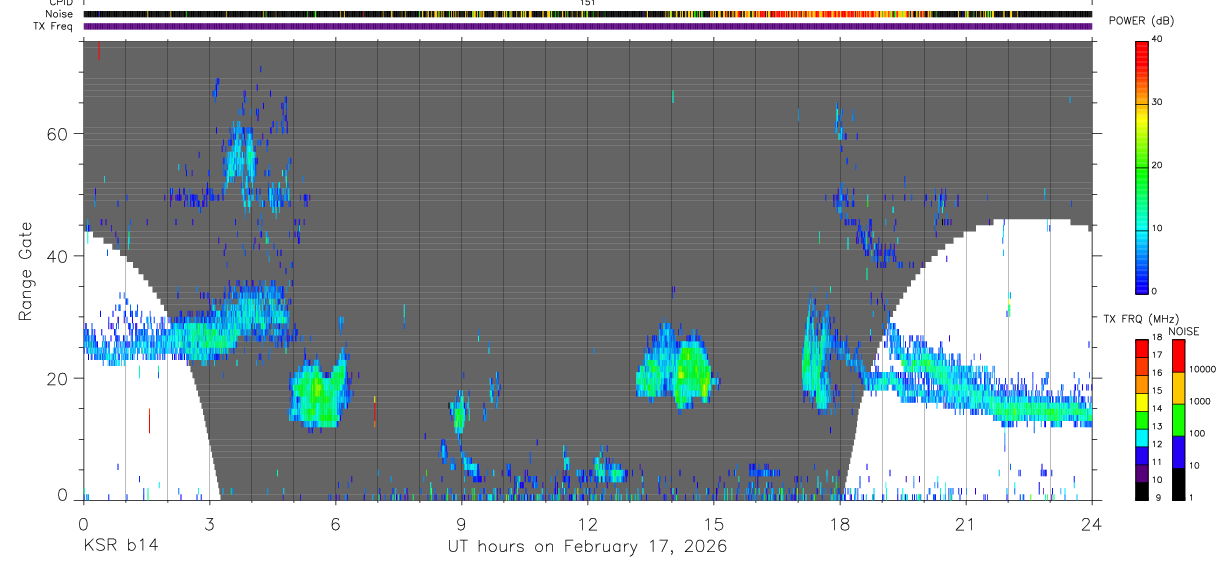
Task: Click the 15 hour tick label
Action: point(713,523)
